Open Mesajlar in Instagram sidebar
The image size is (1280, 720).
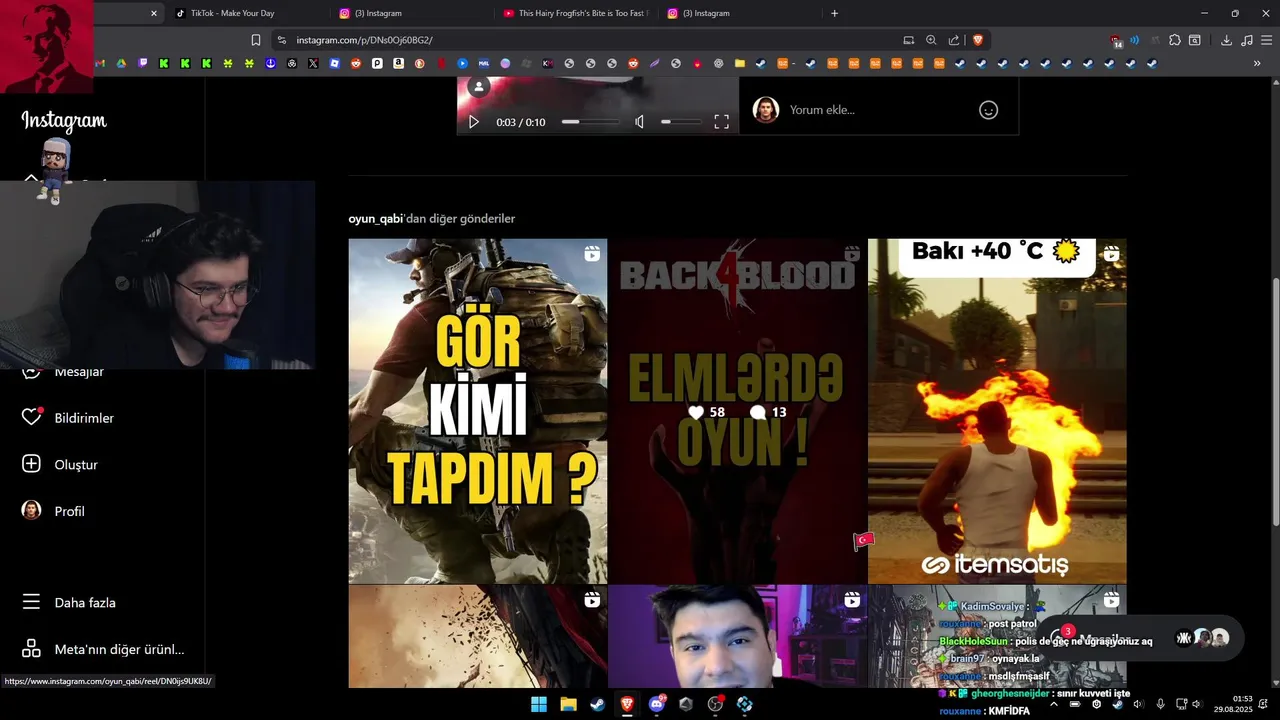coord(79,372)
